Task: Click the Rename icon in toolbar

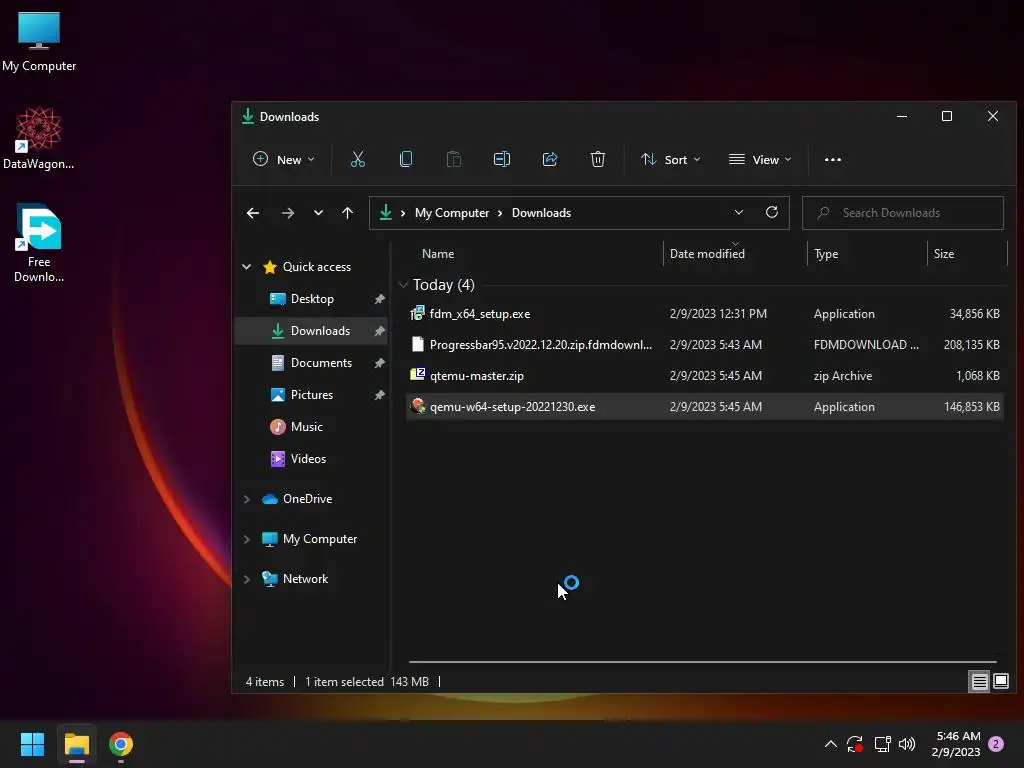Action: pos(502,159)
